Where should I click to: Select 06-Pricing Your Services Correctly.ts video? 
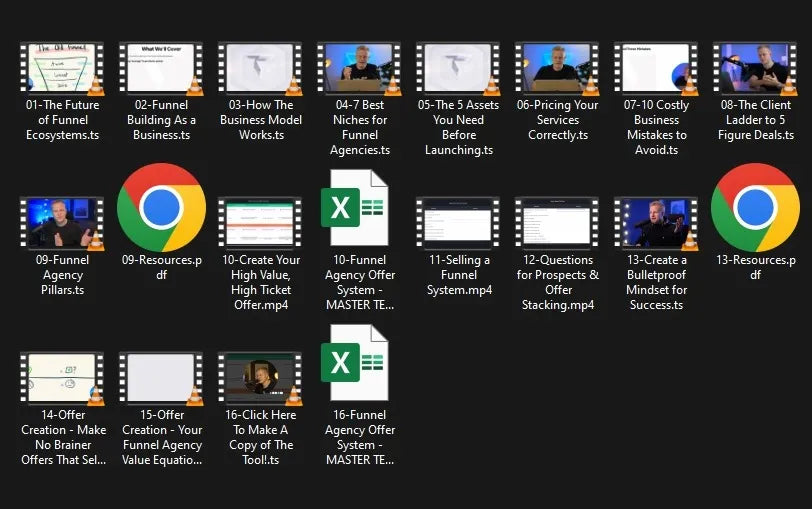click(x=557, y=69)
